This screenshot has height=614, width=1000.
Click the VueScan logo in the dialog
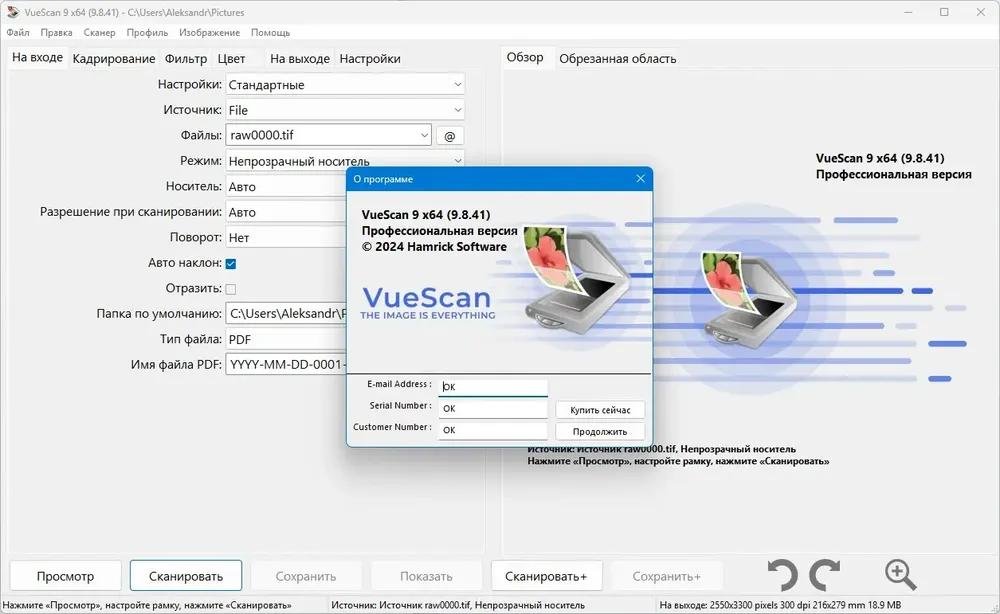tap(427, 303)
